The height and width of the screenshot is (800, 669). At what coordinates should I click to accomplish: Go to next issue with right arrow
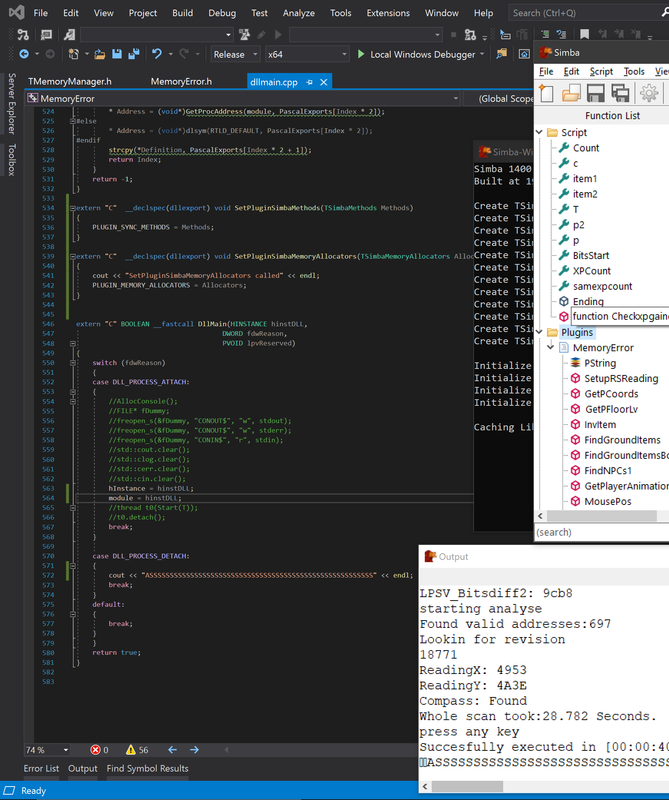(x=194, y=749)
